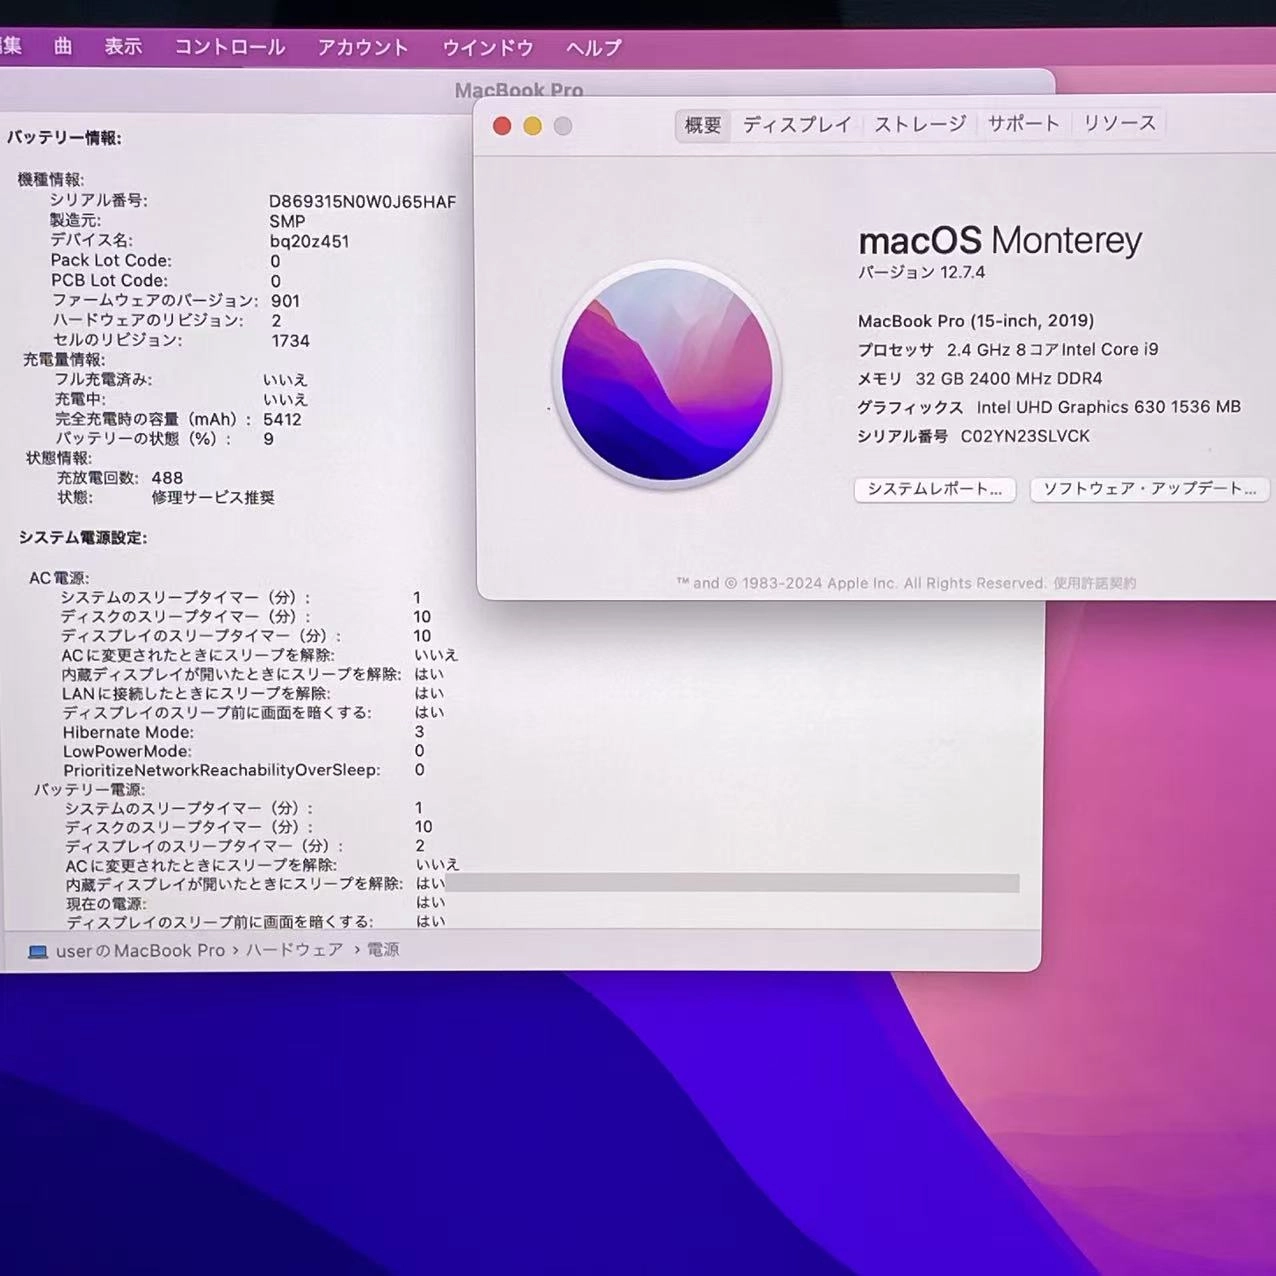
Task: Select the サポート tab
Action: point(1022,123)
